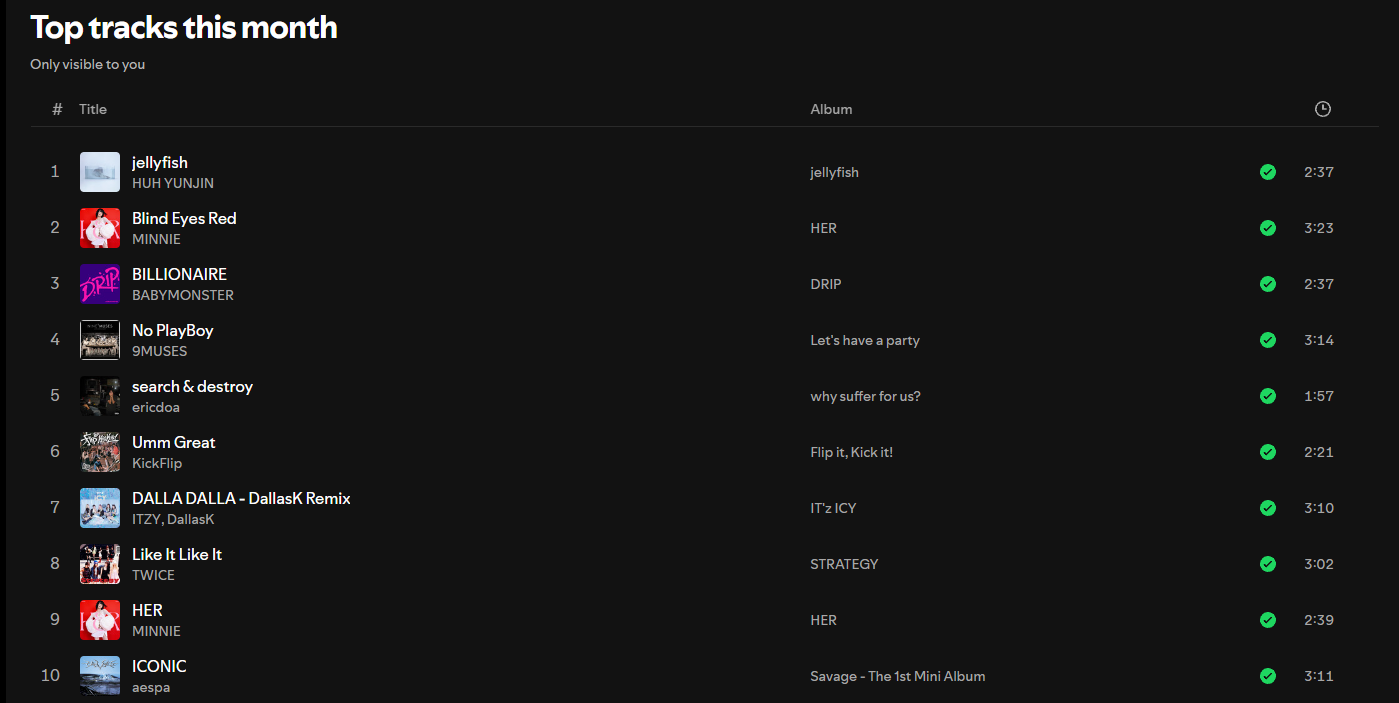Click the Title column header

93,109
